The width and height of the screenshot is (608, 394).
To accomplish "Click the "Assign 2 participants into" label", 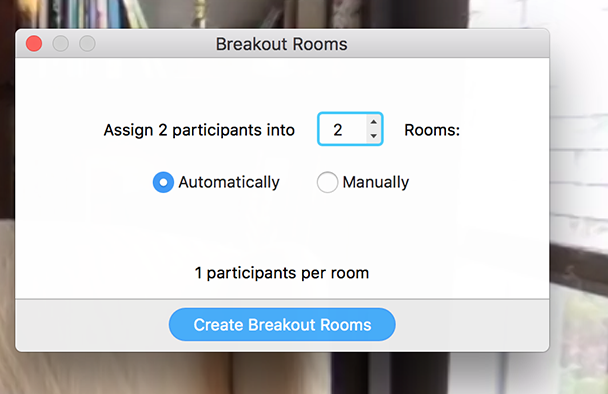I will (199, 130).
